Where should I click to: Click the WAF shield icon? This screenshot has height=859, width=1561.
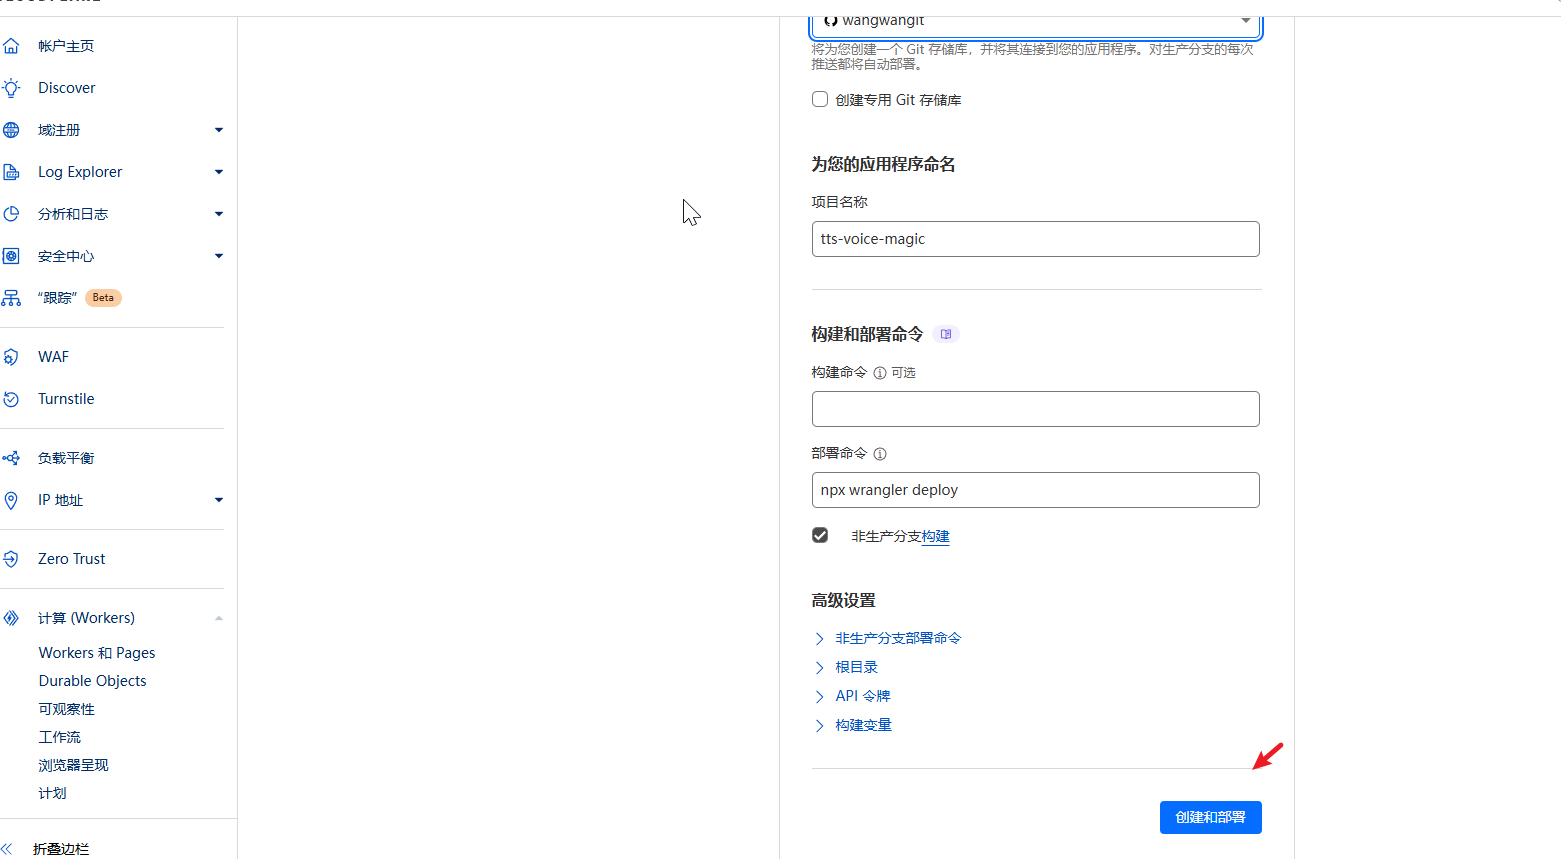pos(12,357)
